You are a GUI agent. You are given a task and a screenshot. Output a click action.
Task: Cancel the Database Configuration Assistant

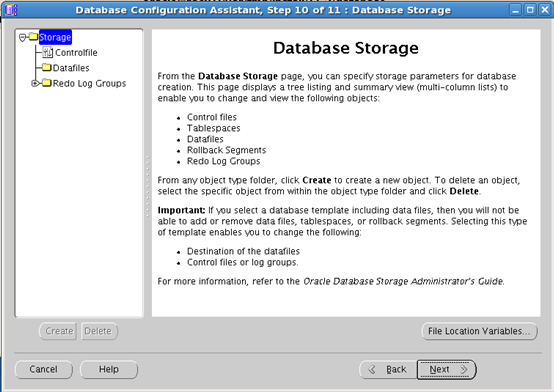43,369
